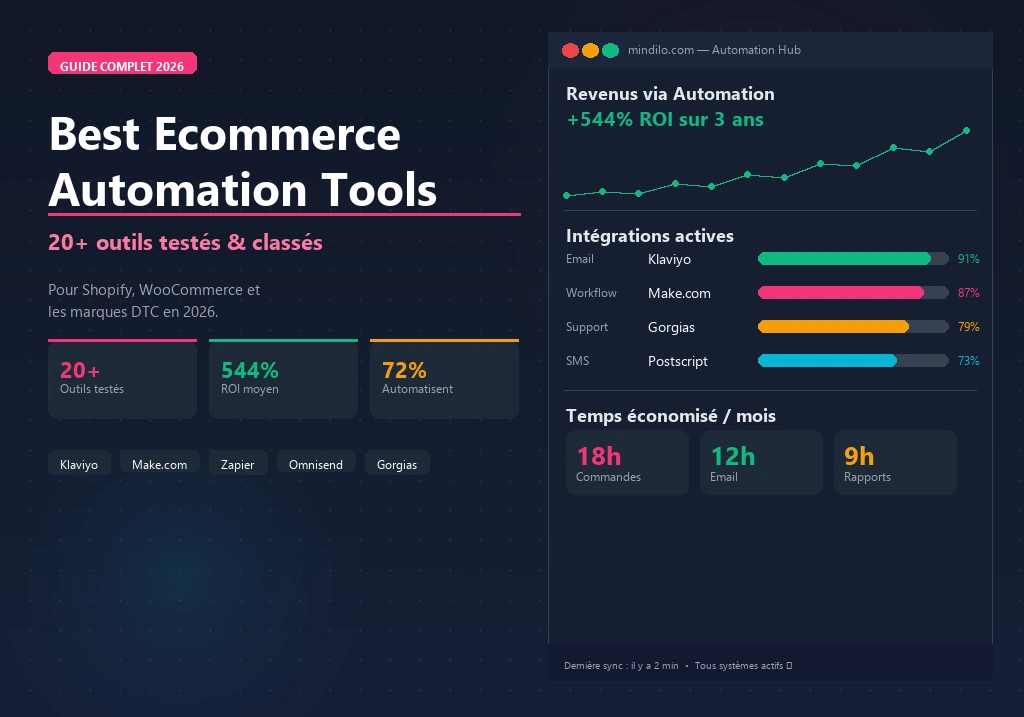Screen dimensions: 1024x717
Task: Open the 544% ROI moyen stat card
Action: 283,379
